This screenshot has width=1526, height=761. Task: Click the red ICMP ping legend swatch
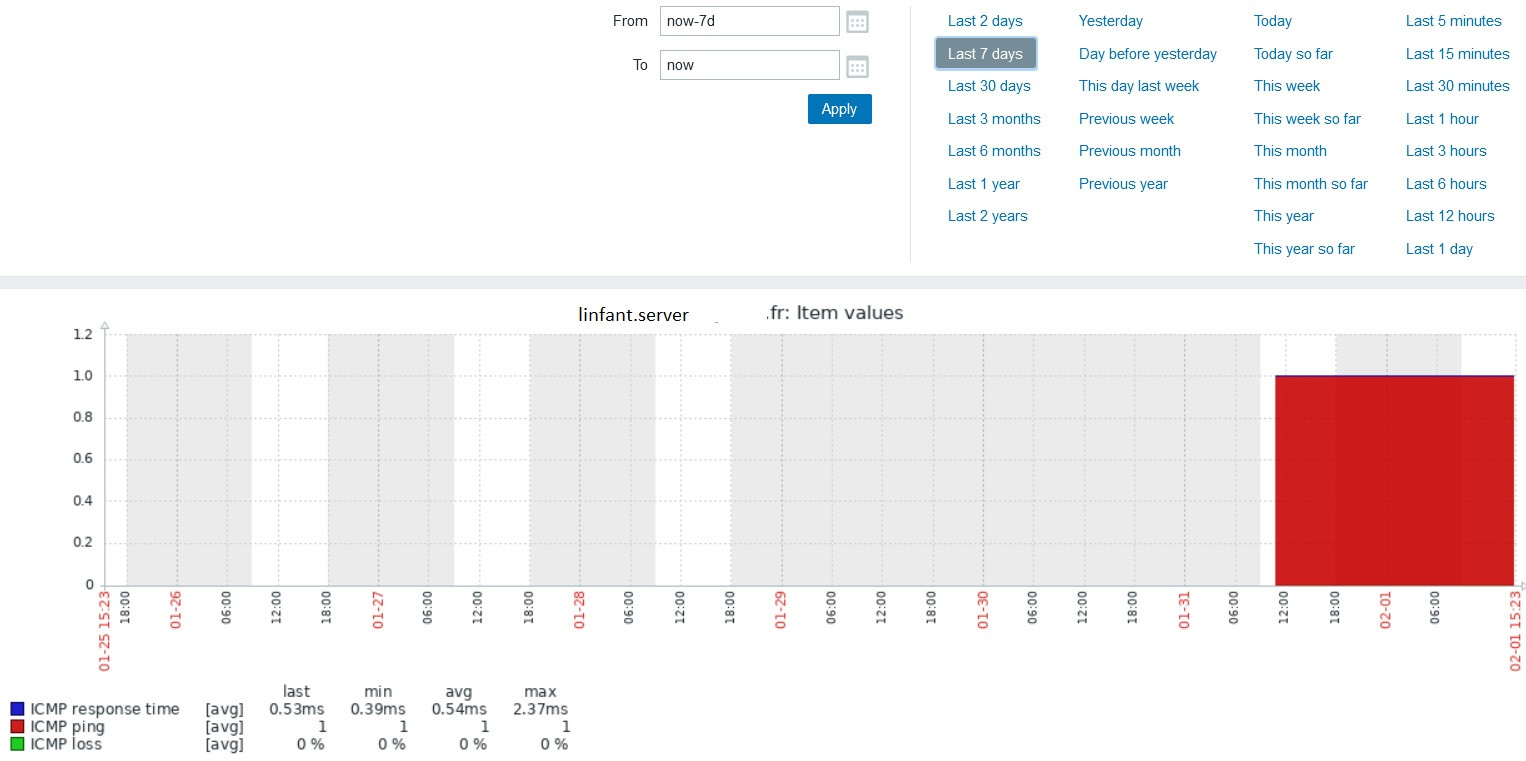[17, 727]
